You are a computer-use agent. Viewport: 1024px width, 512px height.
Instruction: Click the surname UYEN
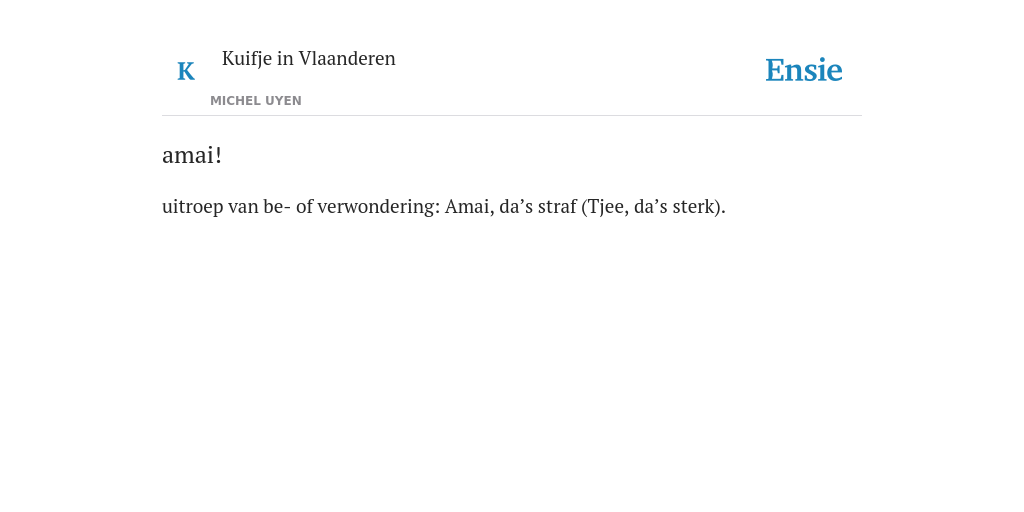[284, 101]
